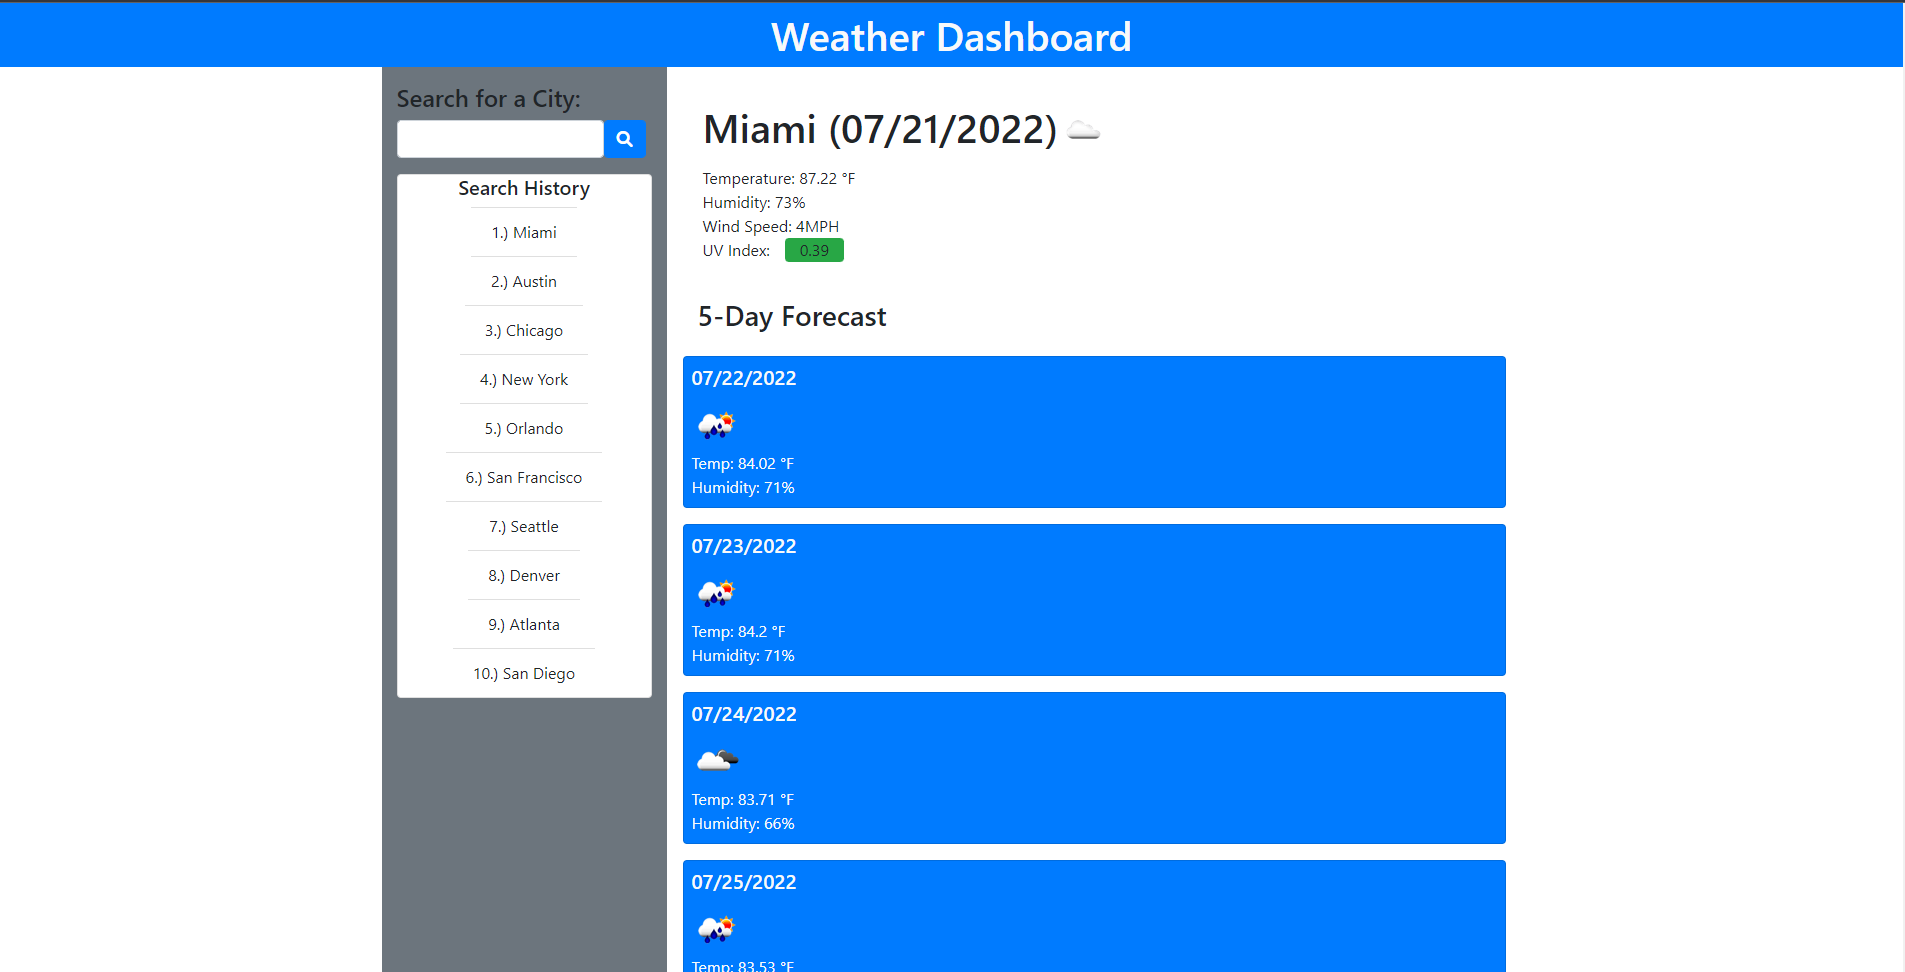Screen dimensions: 1905x972
Task: Click the Wind Speed: 4MPH text
Action: pyautogui.click(x=771, y=226)
